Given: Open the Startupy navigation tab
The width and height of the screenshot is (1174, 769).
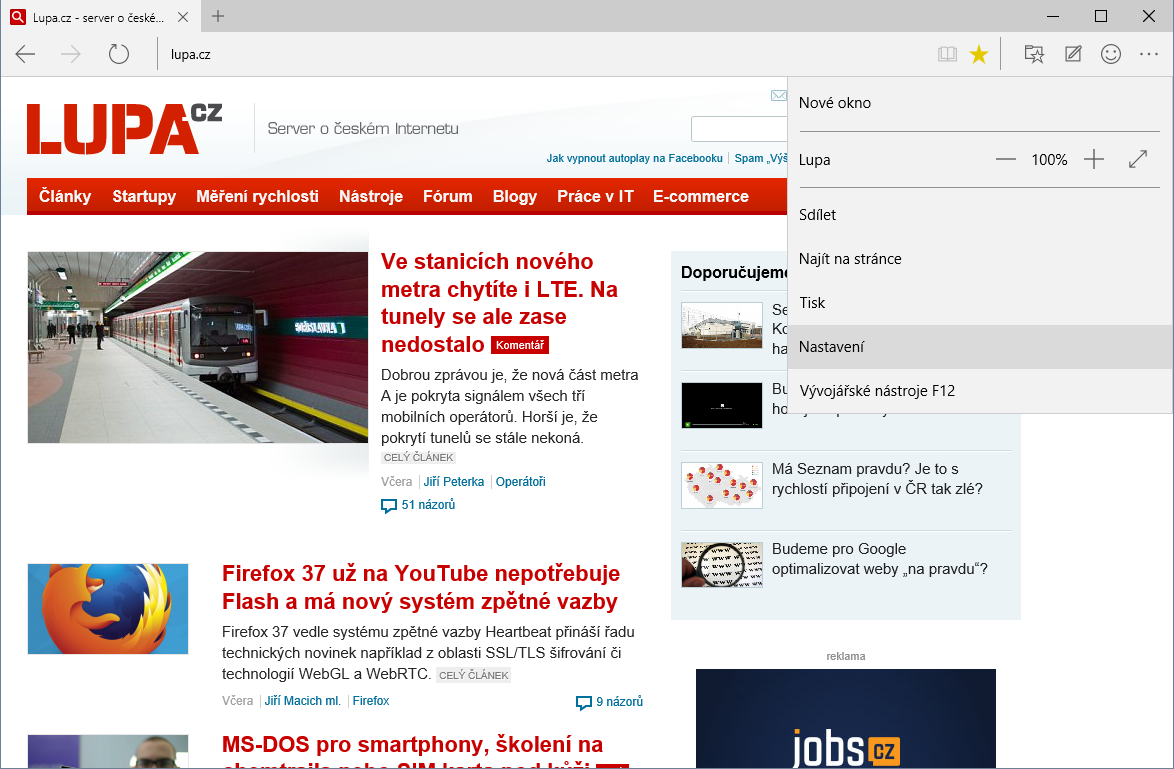Looking at the screenshot, I should (x=144, y=196).
